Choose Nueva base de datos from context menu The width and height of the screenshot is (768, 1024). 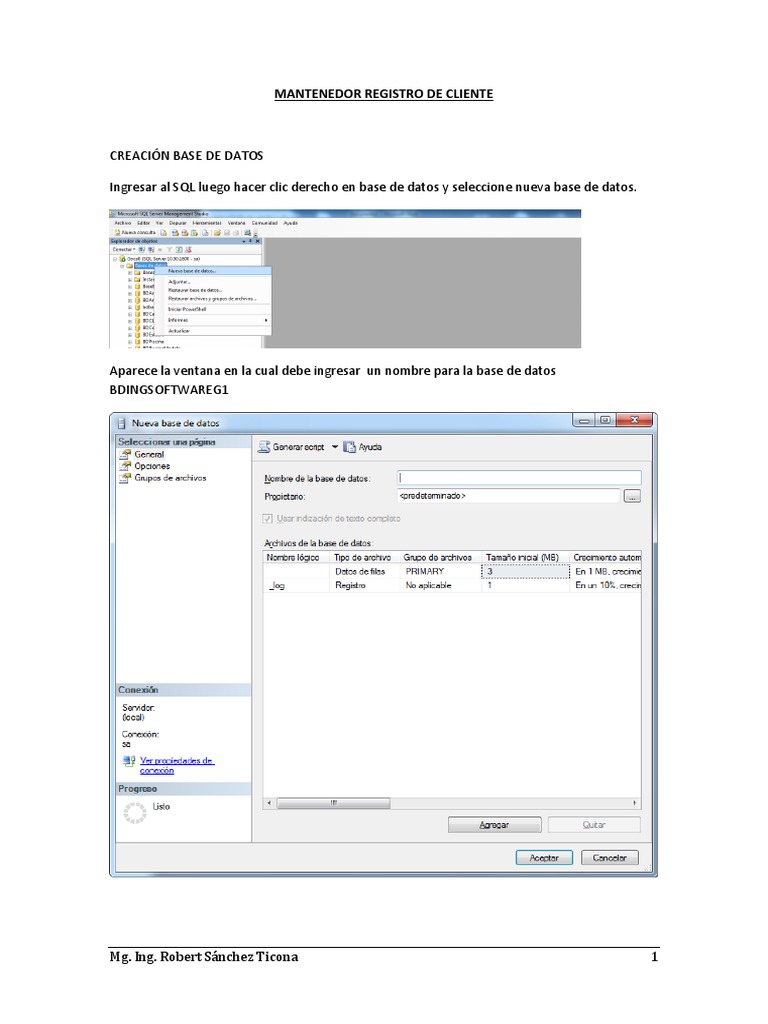coord(214,270)
